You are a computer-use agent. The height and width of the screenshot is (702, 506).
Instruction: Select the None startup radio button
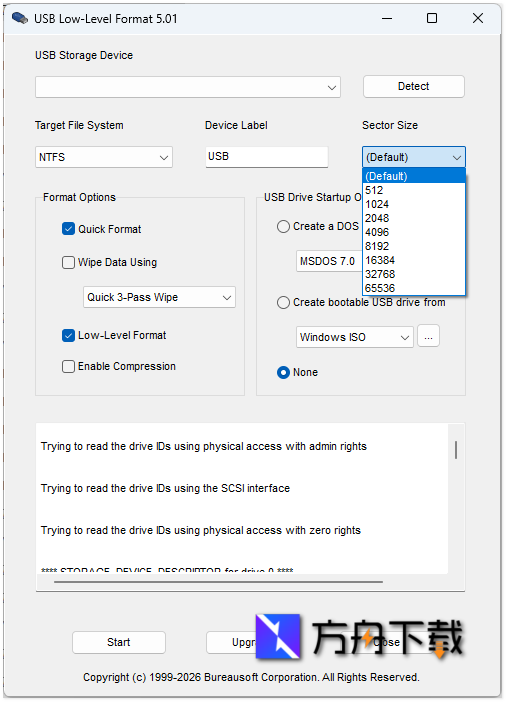283,372
